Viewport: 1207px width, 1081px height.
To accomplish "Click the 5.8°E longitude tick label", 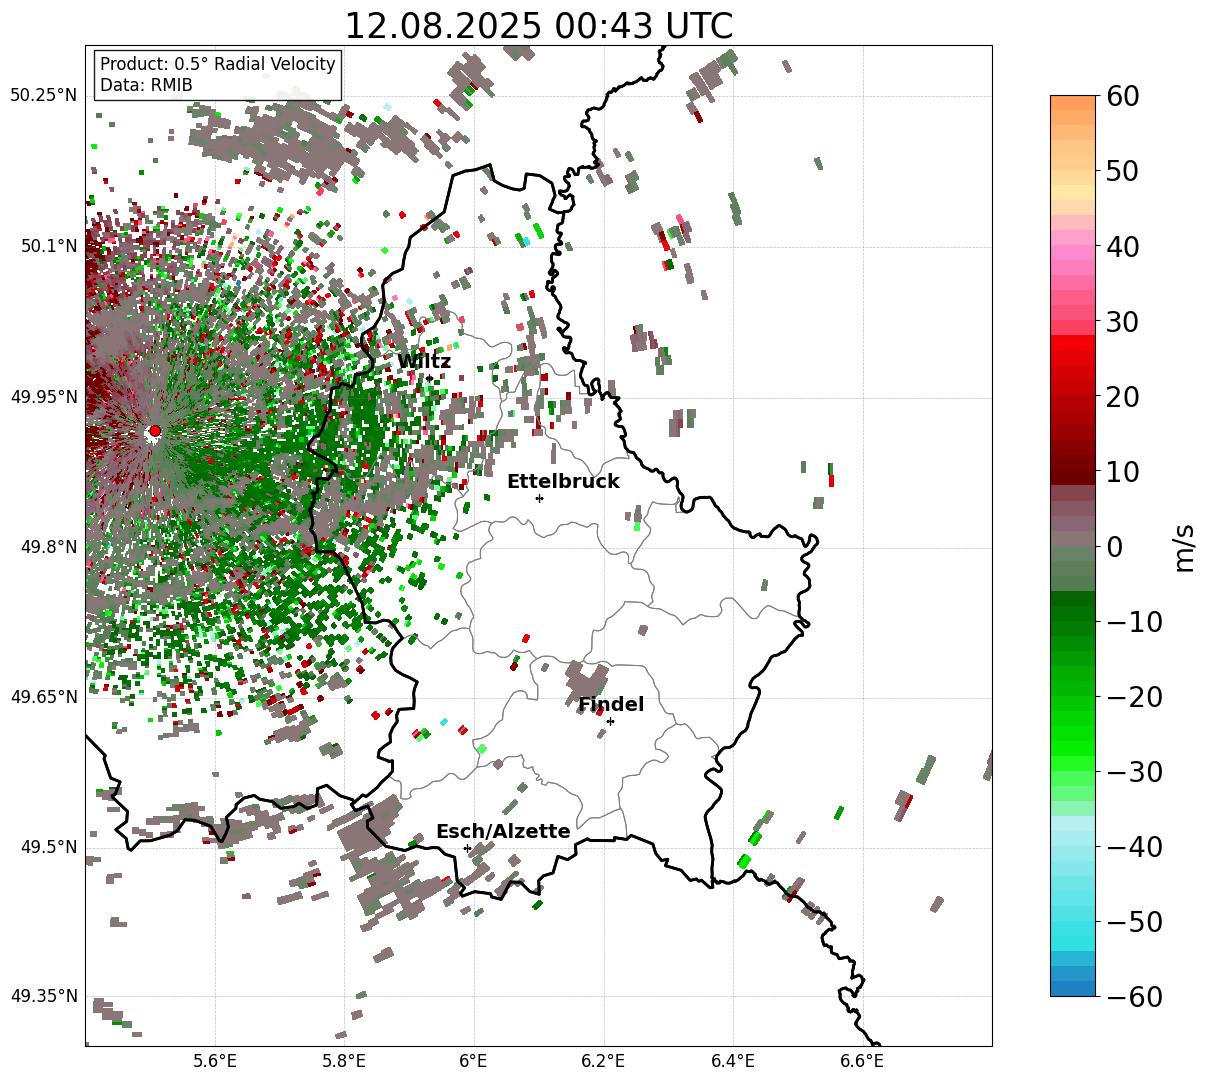I will tap(345, 1060).
